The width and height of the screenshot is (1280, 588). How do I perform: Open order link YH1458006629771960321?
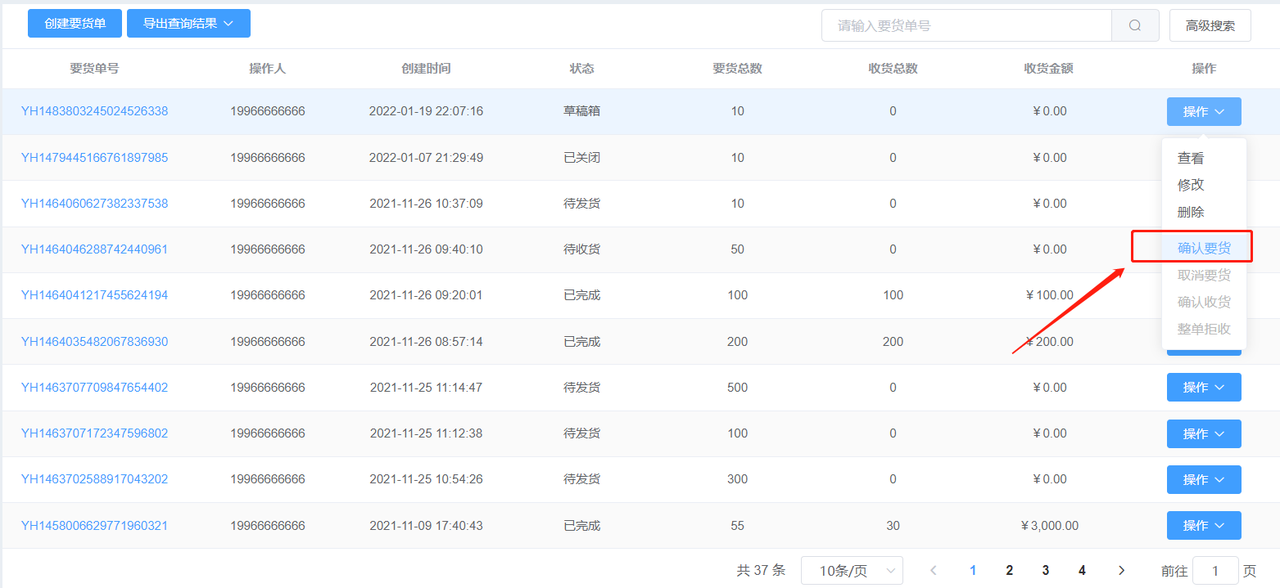[x=94, y=525]
